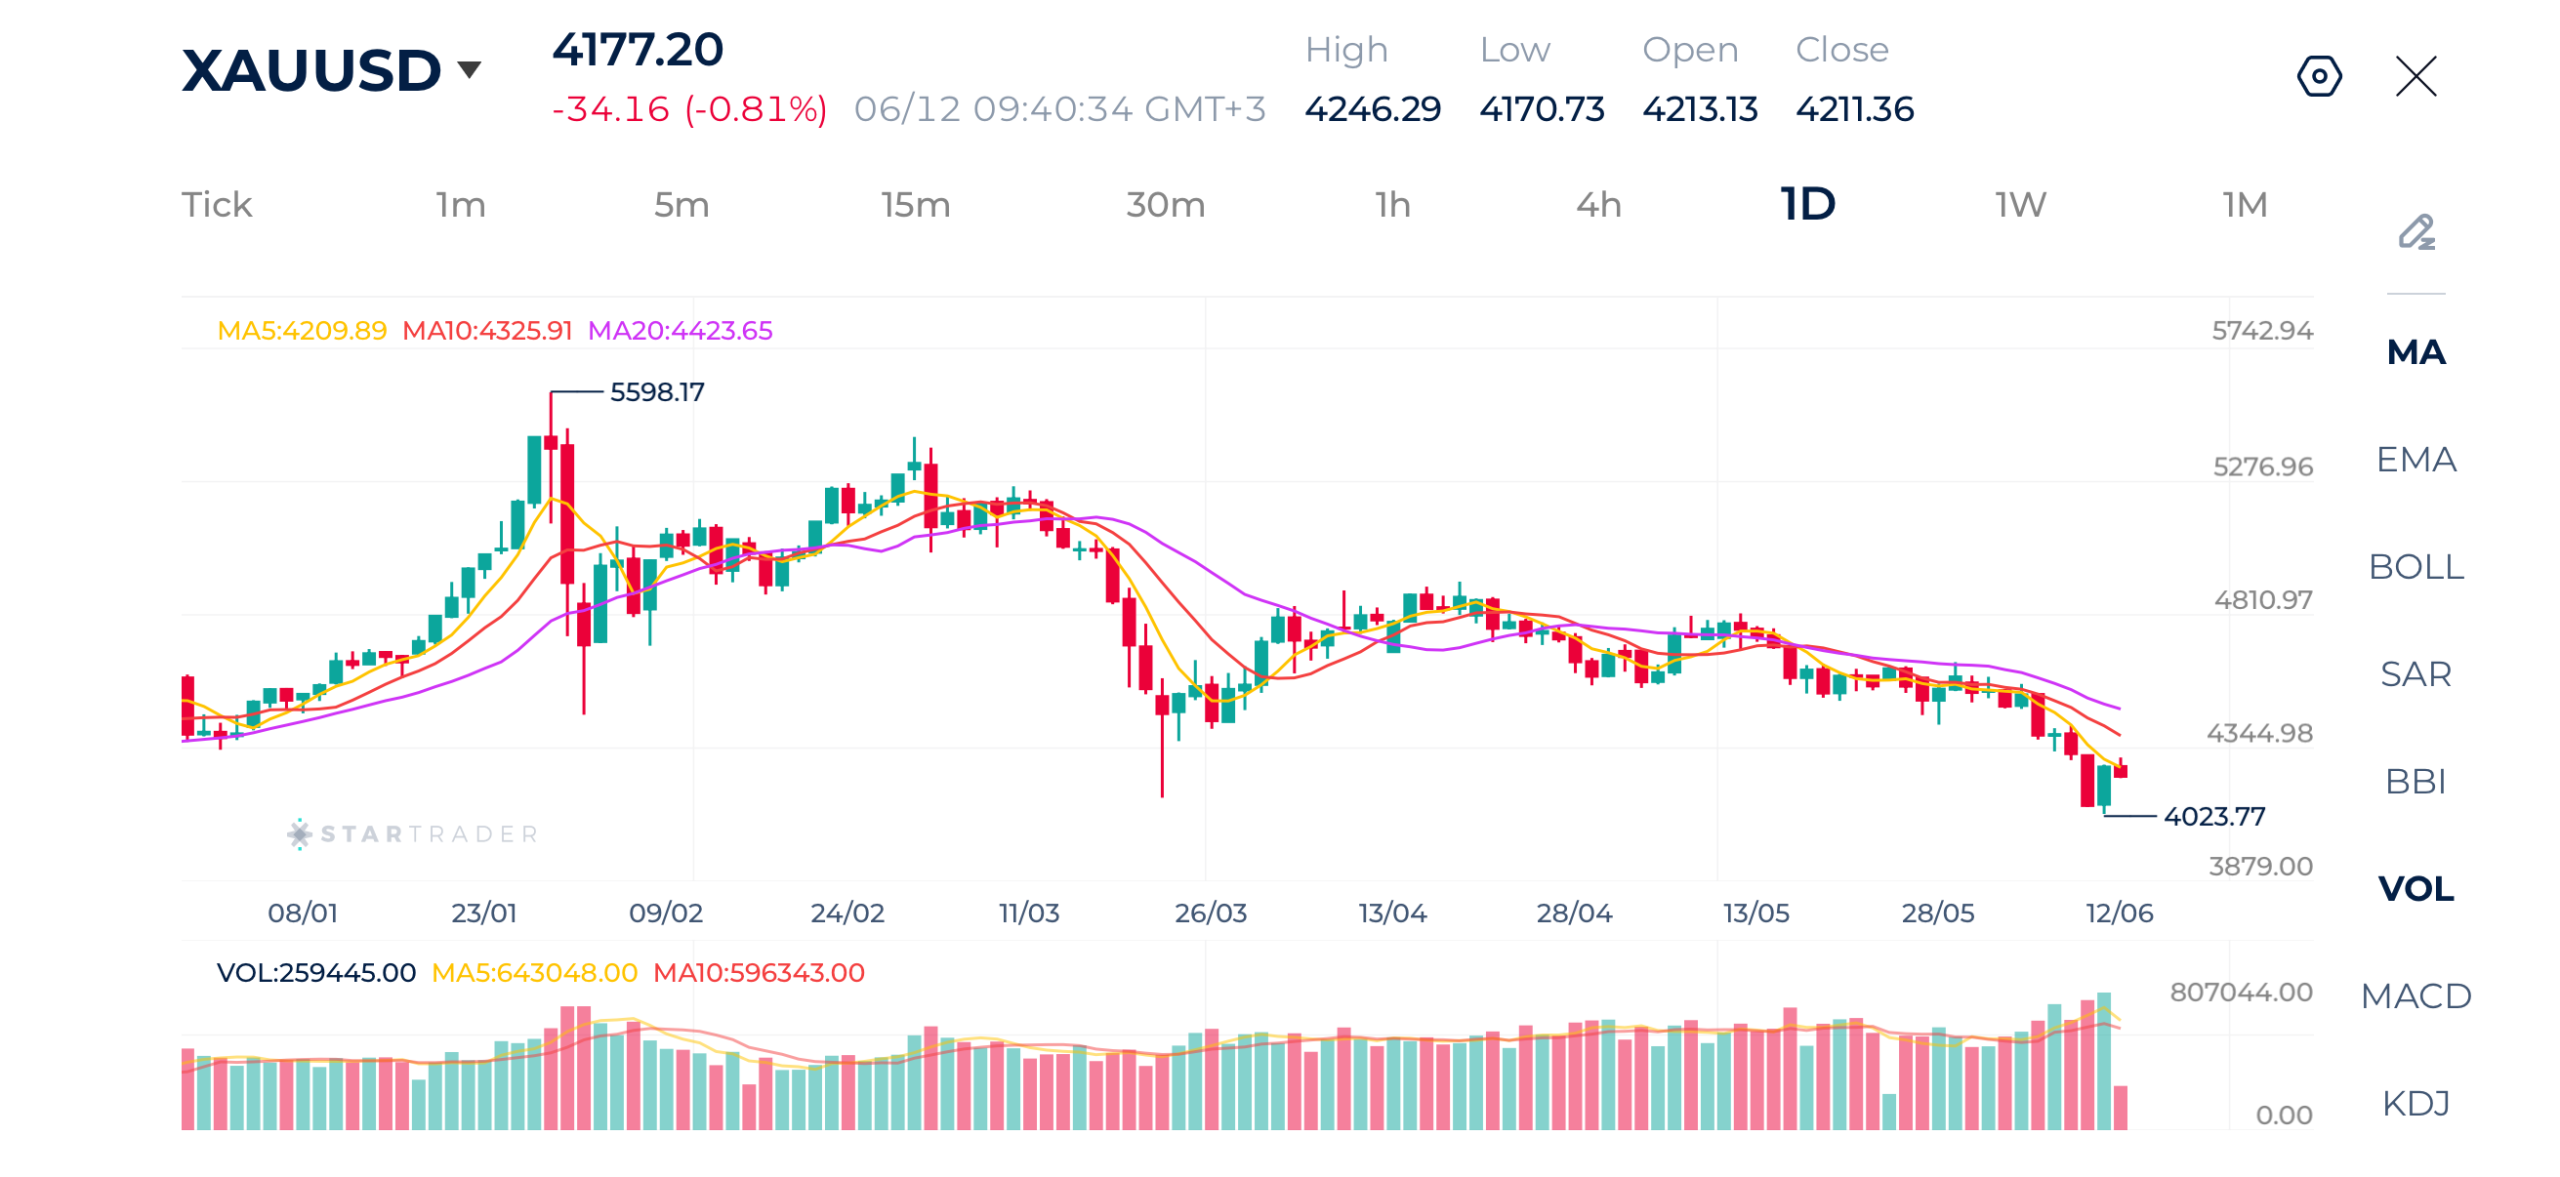Show the MACD sub-chart

2415,995
